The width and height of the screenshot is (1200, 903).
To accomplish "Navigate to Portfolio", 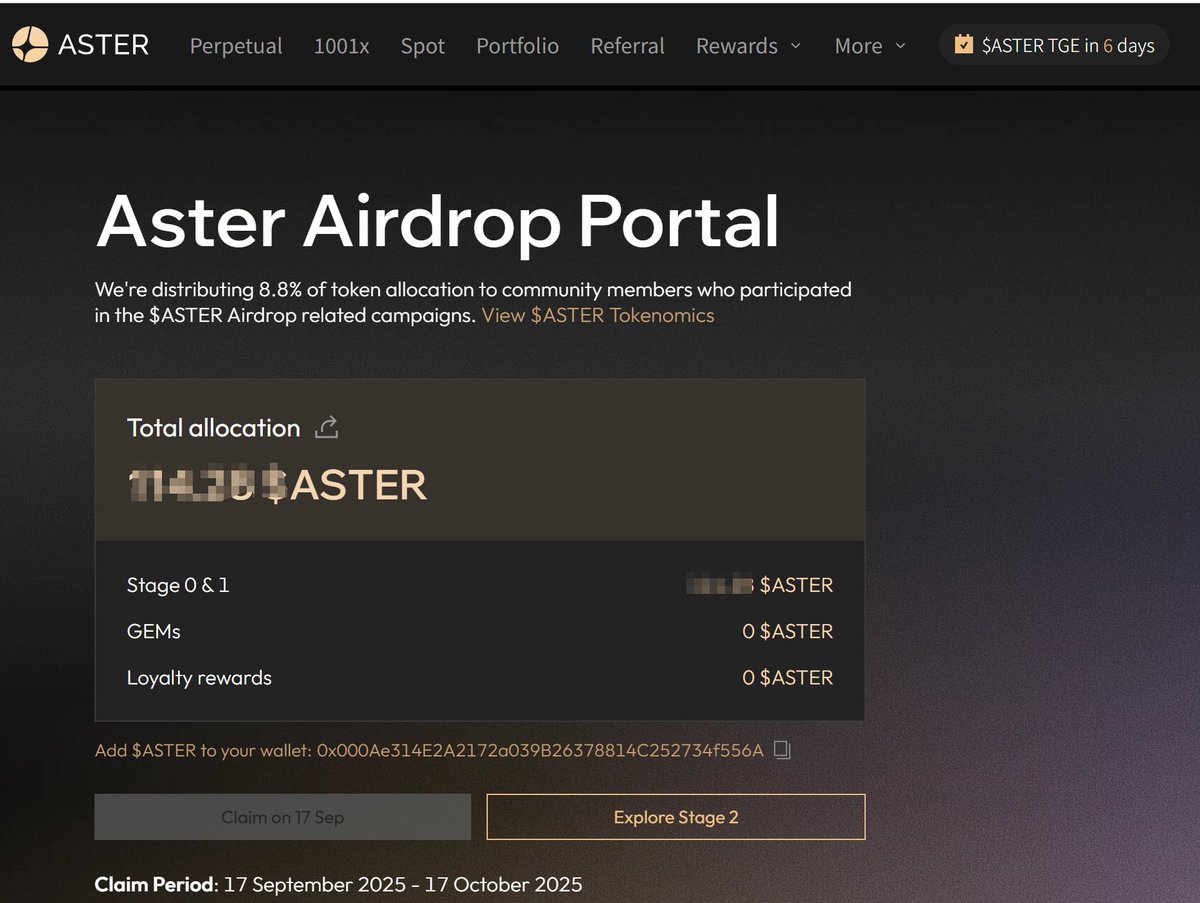I will [x=518, y=46].
